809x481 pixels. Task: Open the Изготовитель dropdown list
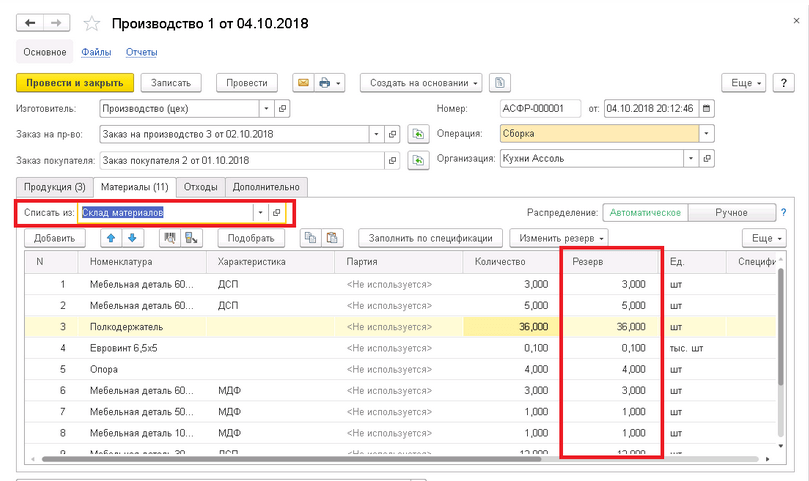click(266, 108)
